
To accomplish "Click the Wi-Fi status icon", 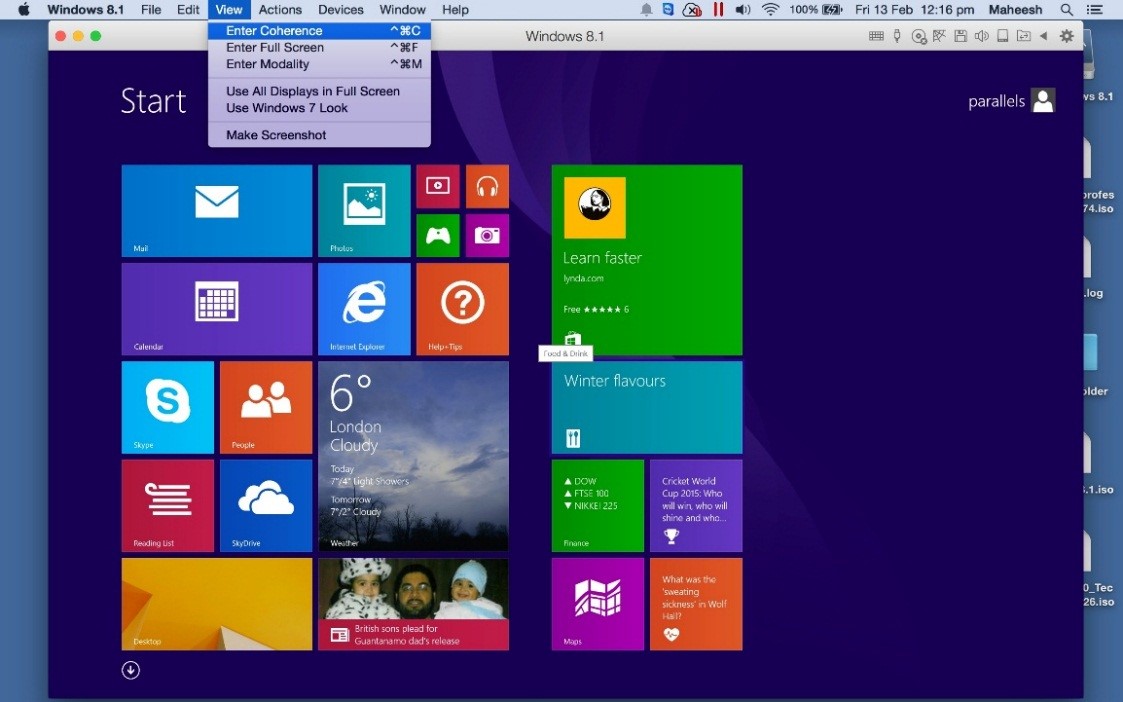I will click(771, 9).
